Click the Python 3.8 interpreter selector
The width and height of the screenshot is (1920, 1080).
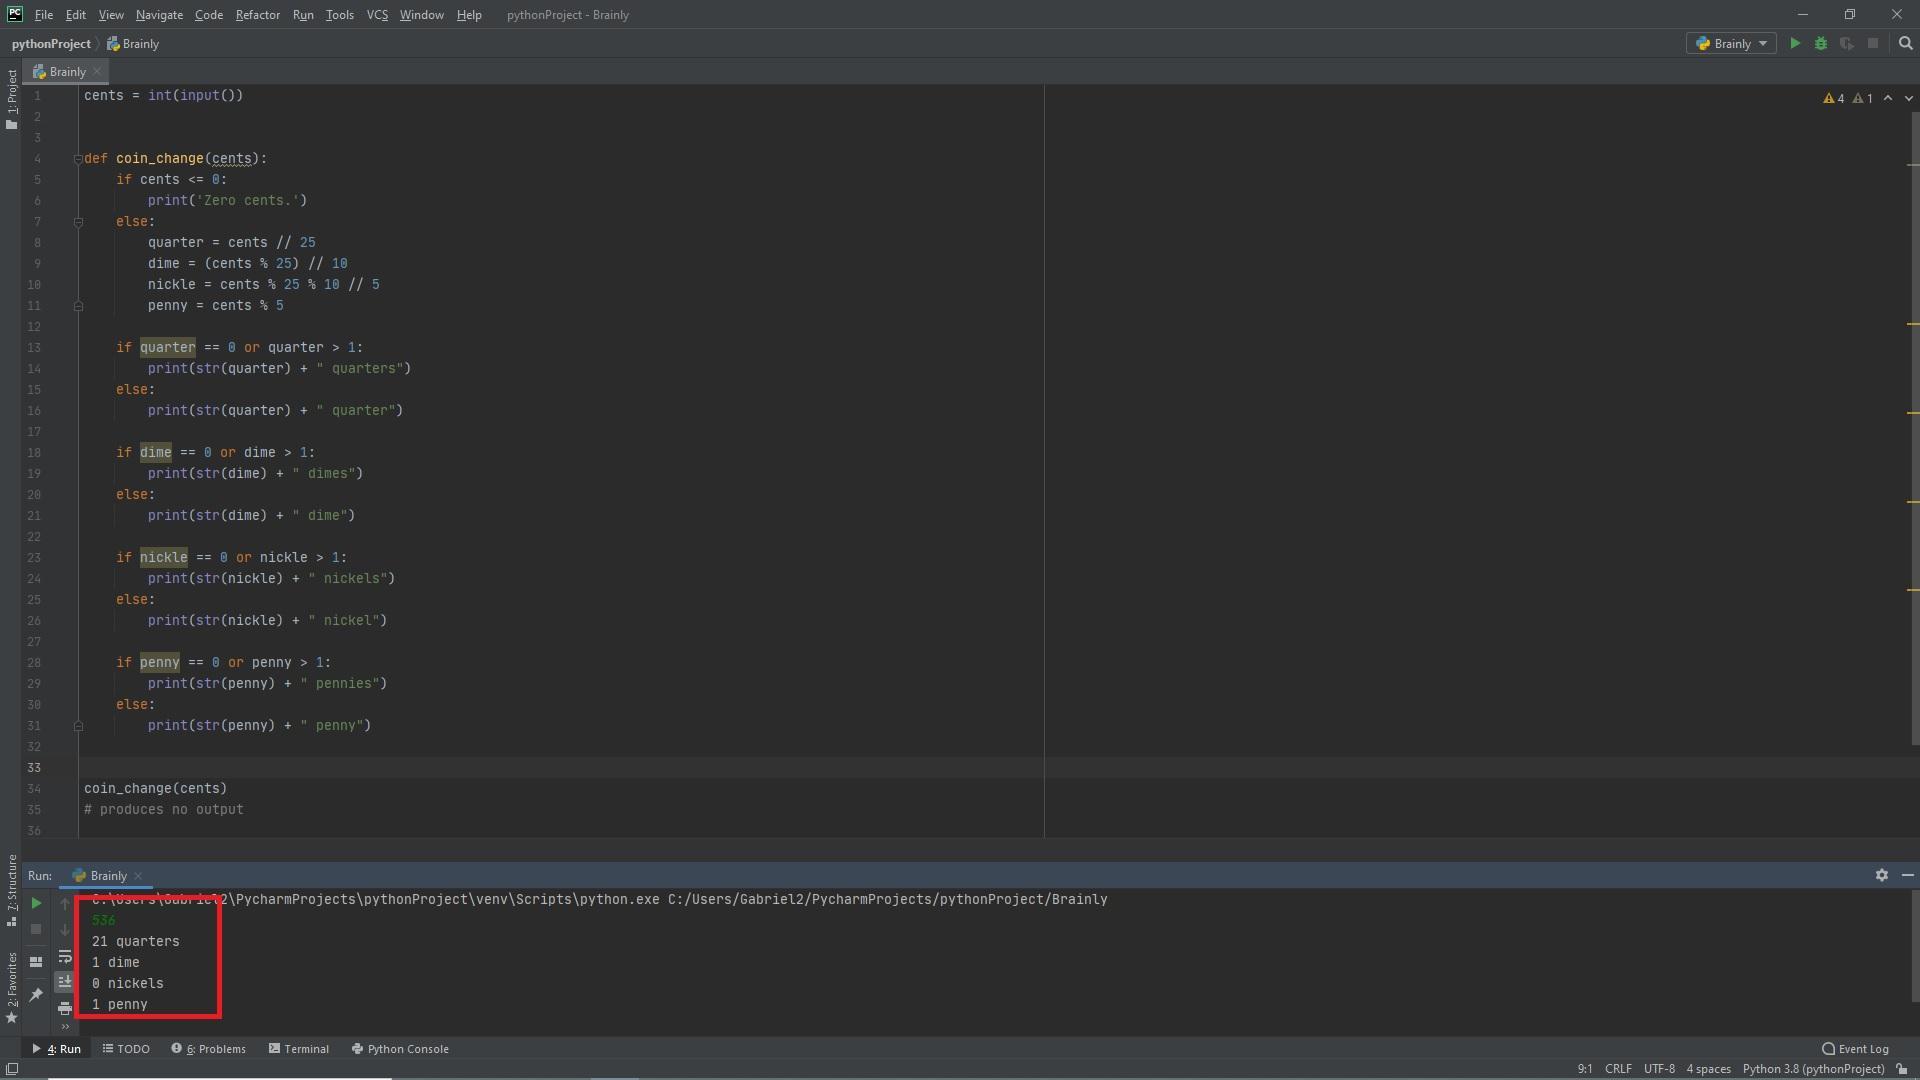point(1813,1069)
